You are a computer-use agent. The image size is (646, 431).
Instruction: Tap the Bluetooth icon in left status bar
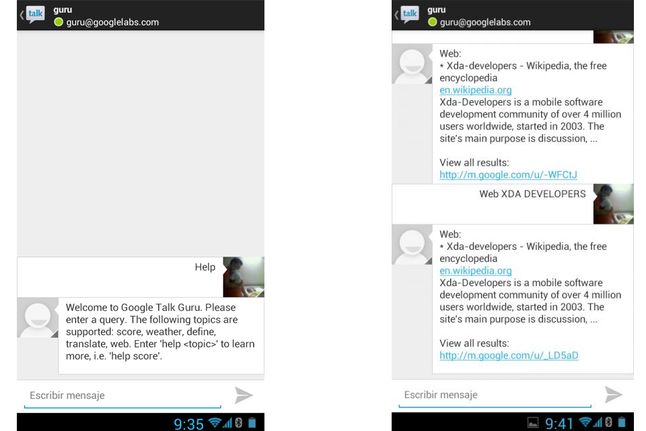click(239, 422)
